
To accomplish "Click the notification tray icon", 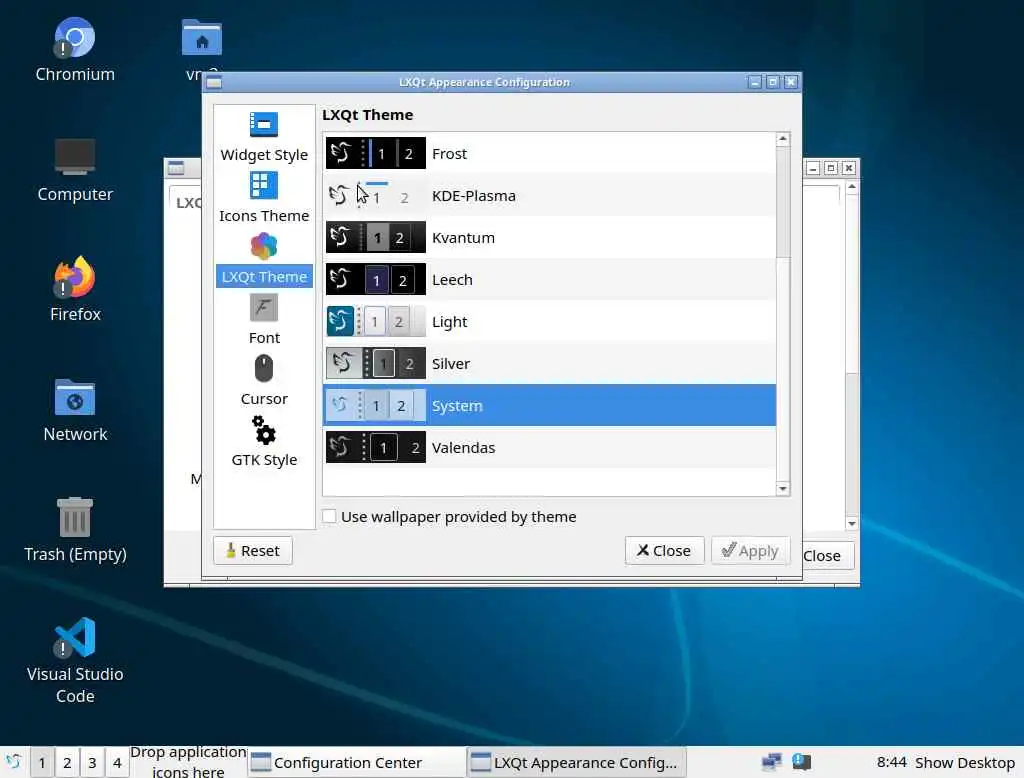I will click(801, 762).
